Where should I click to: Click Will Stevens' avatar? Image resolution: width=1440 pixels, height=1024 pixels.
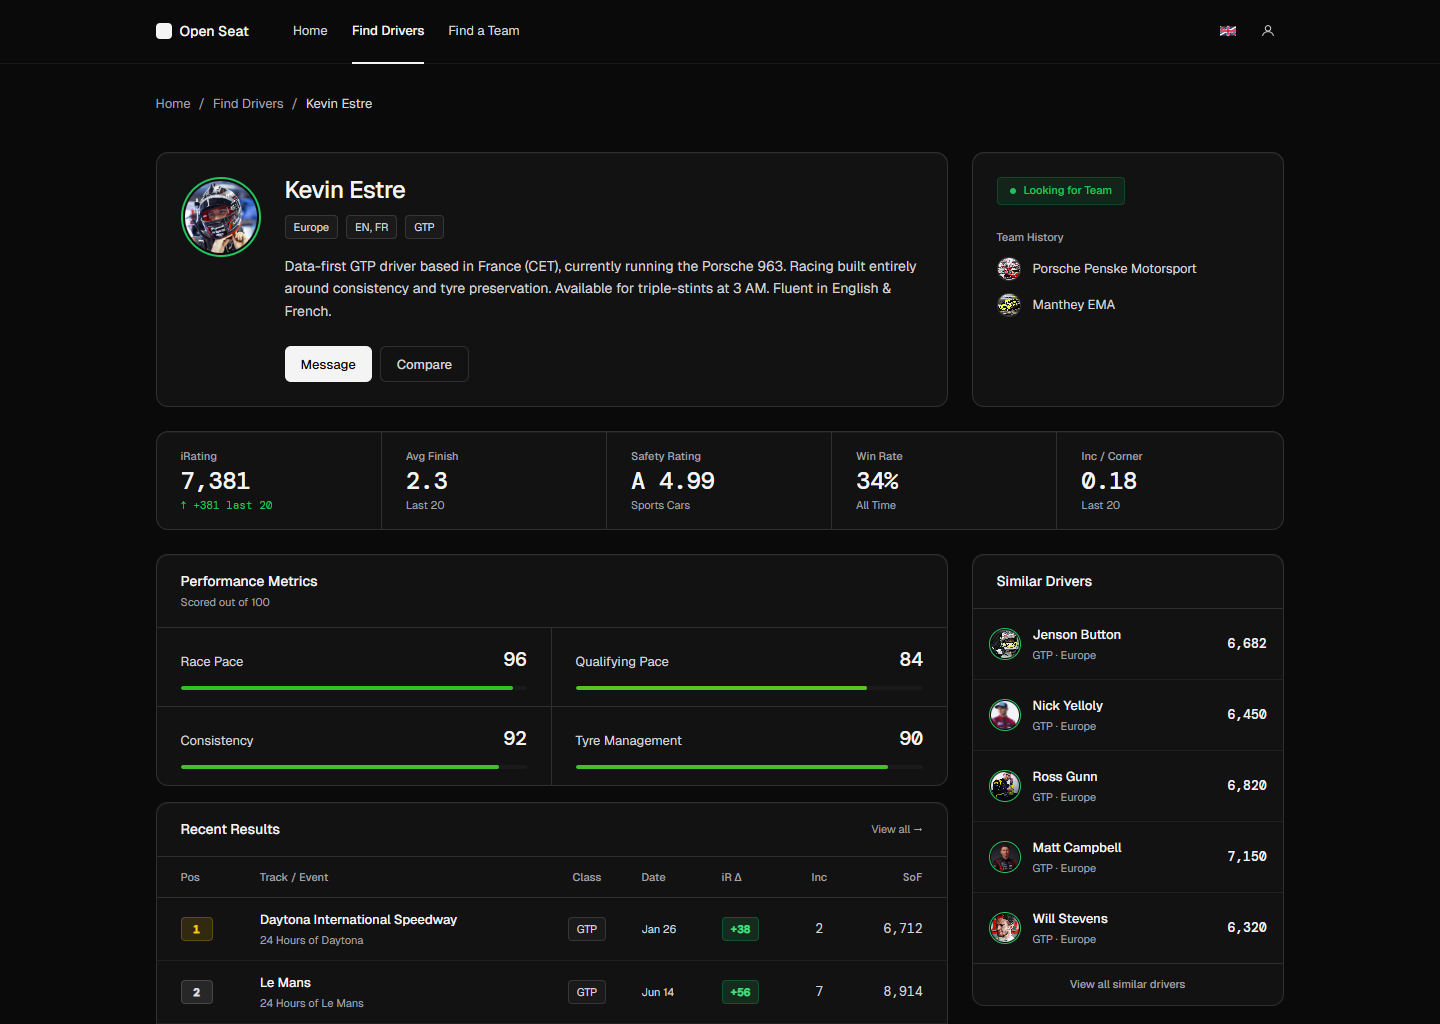pos(1005,927)
